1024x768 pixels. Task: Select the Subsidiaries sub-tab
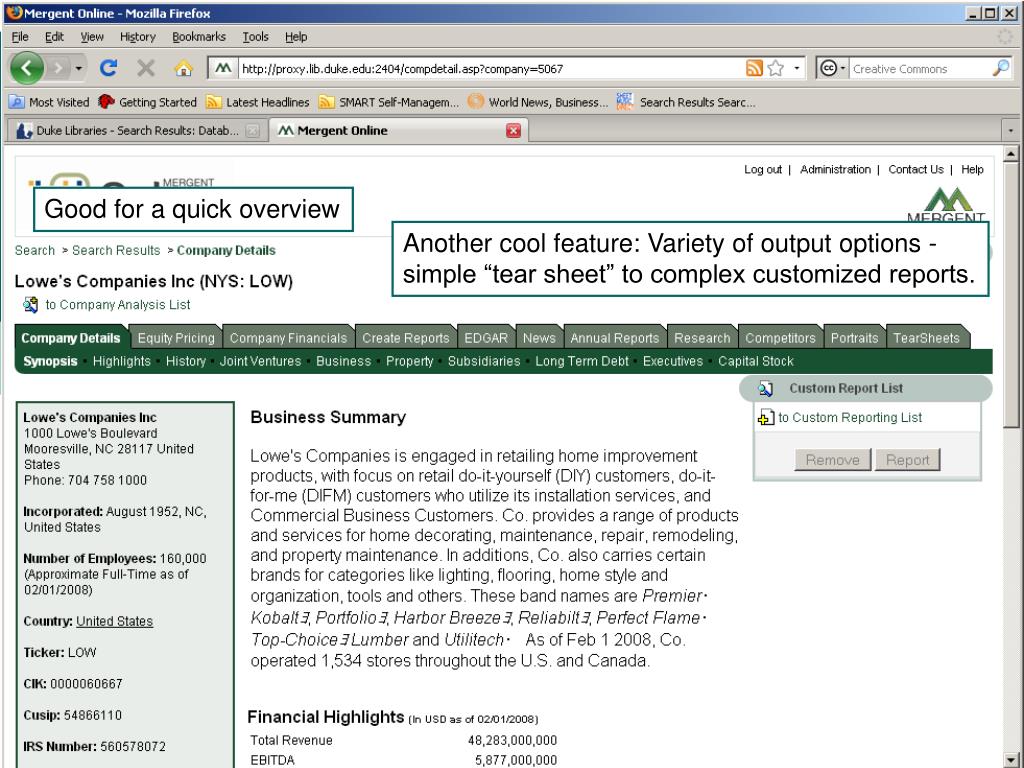484,361
